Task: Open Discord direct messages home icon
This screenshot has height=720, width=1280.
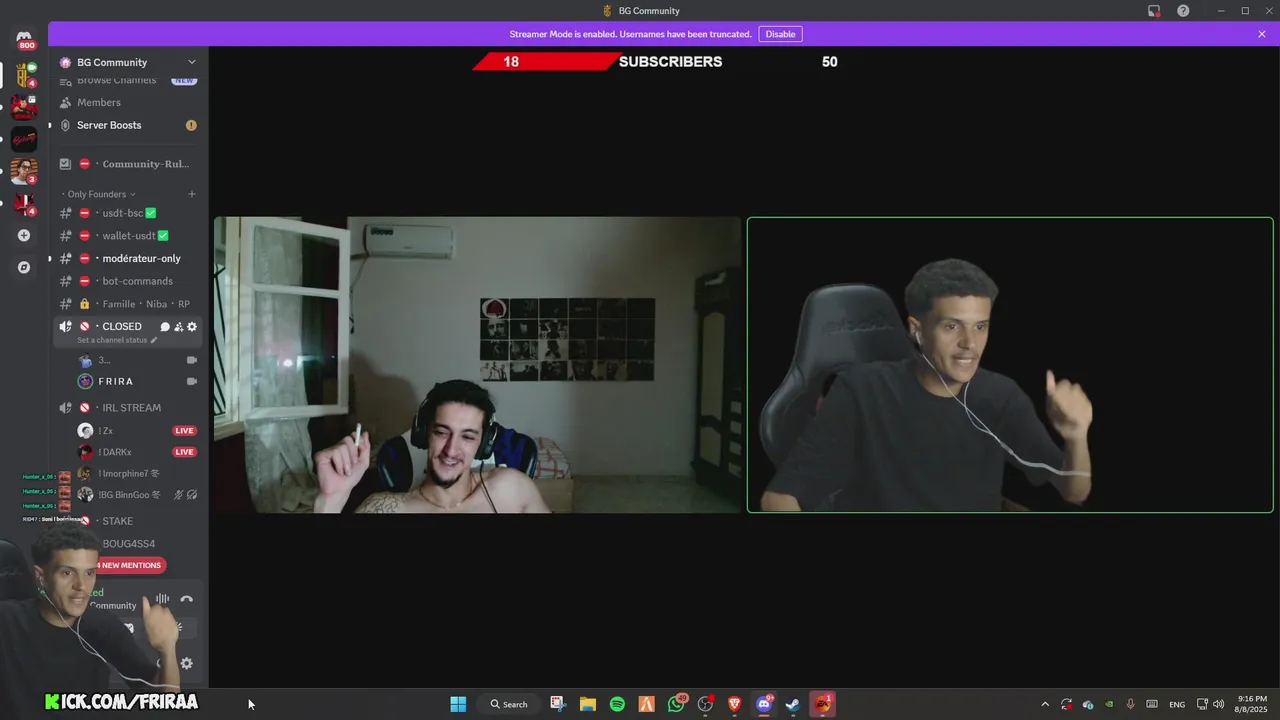Action: pos(24,40)
